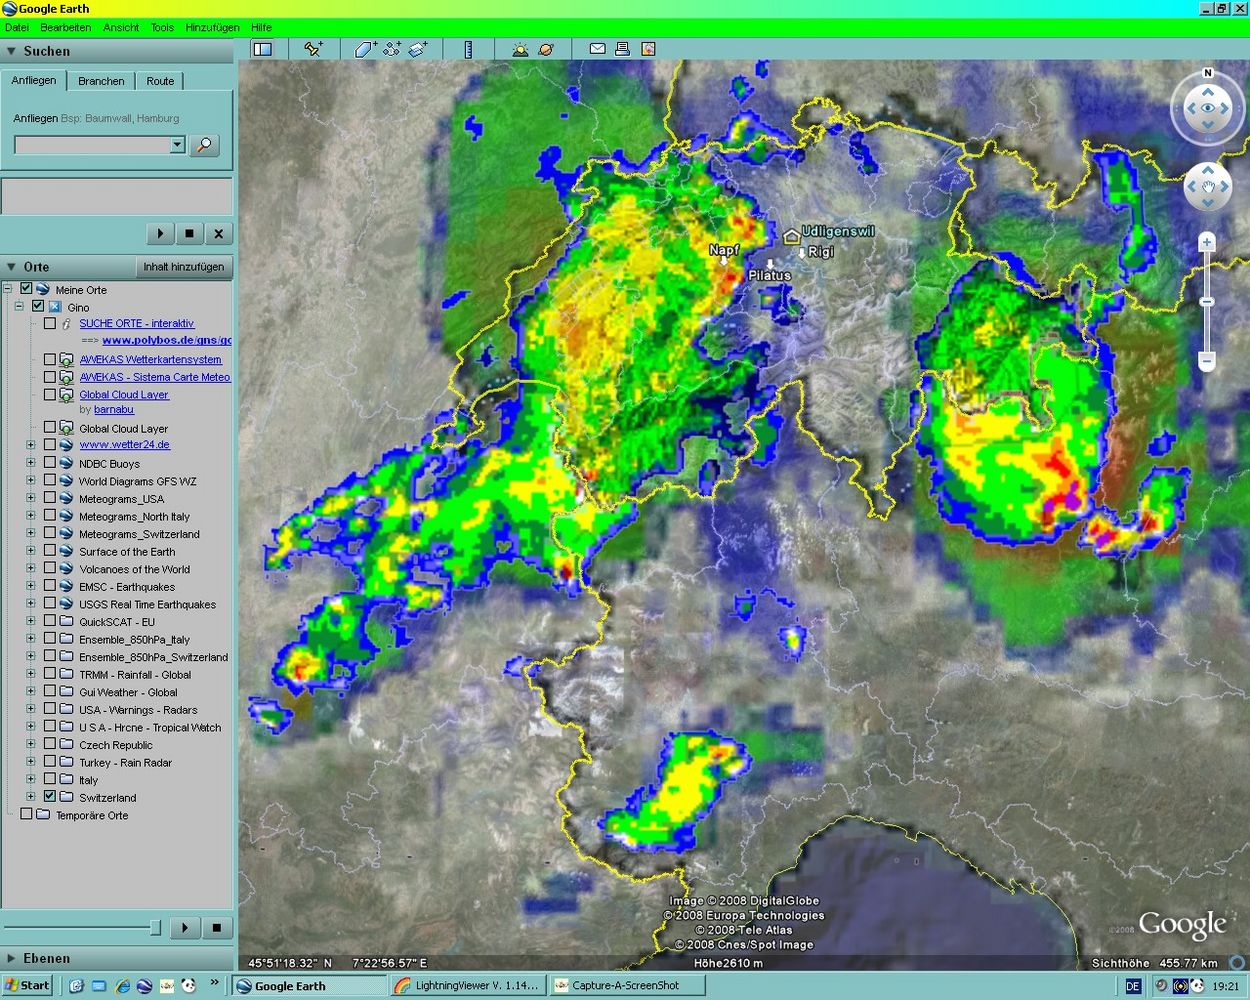This screenshot has width=1250, height=1000.
Task: Open the Google Maps view icon
Action: click(x=648, y=49)
